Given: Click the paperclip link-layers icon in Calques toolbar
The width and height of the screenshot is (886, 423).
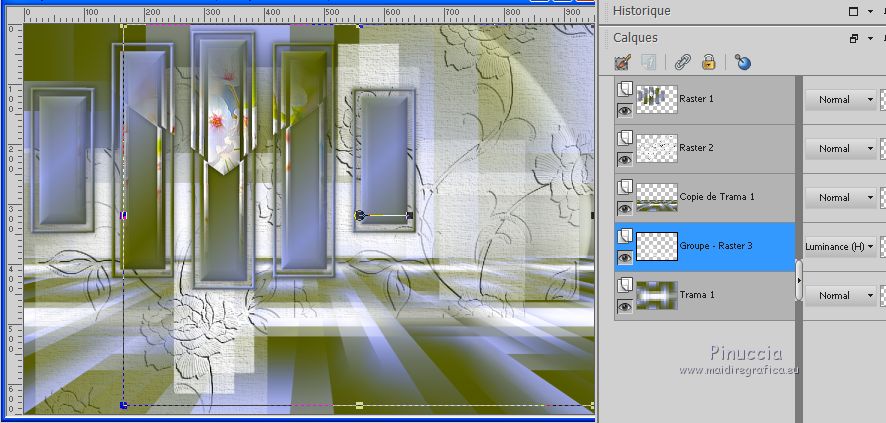Looking at the screenshot, I should 683,62.
